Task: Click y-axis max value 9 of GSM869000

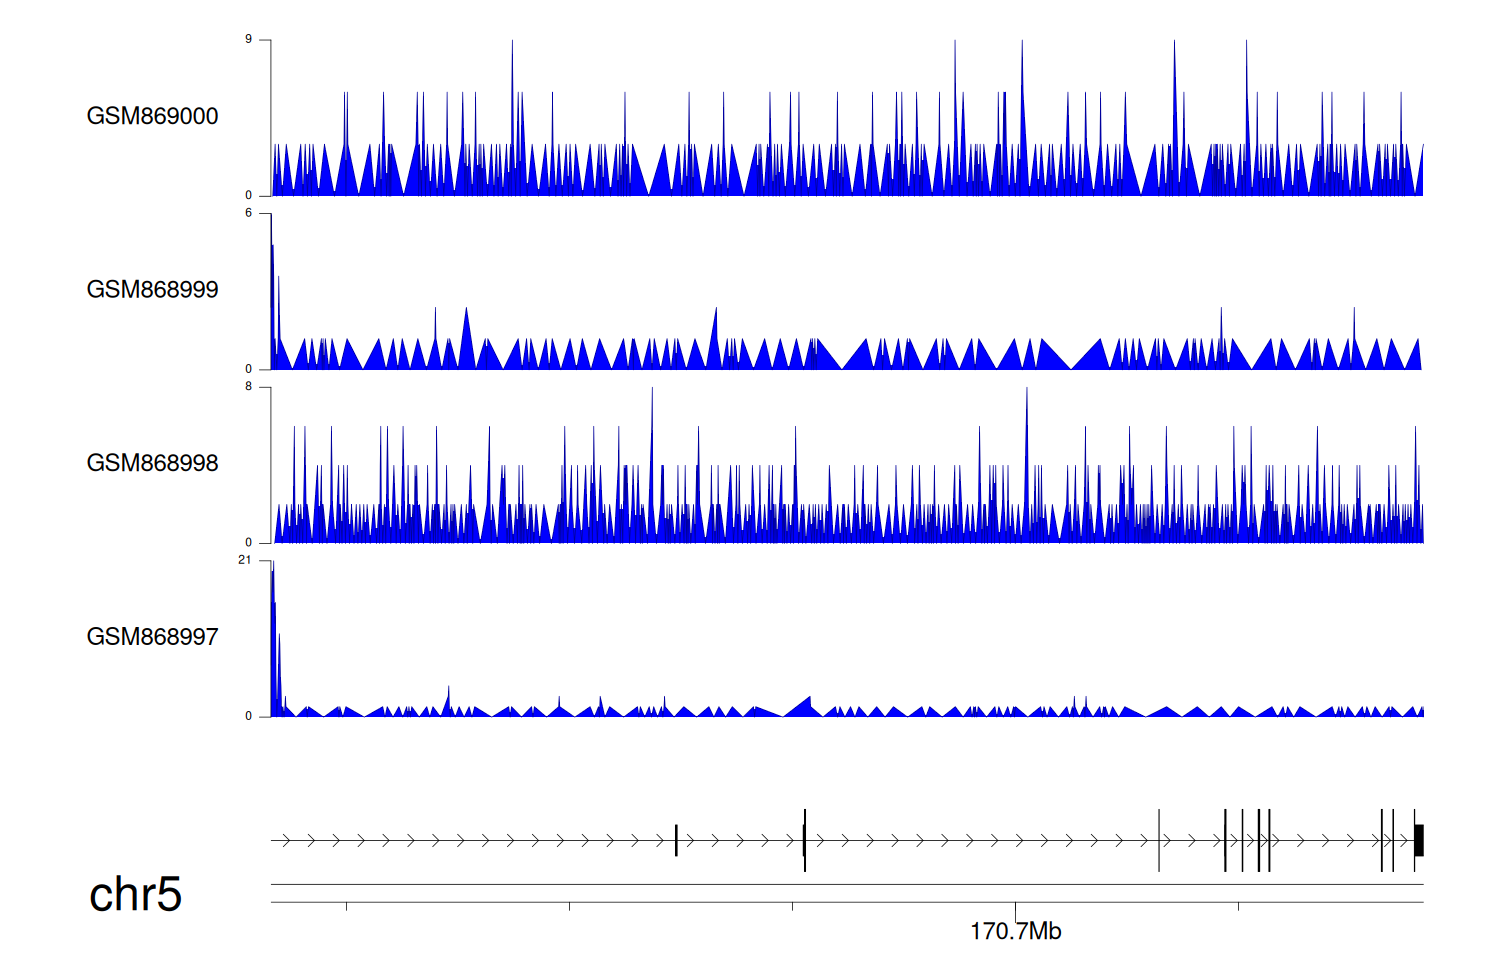Action: (x=248, y=39)
